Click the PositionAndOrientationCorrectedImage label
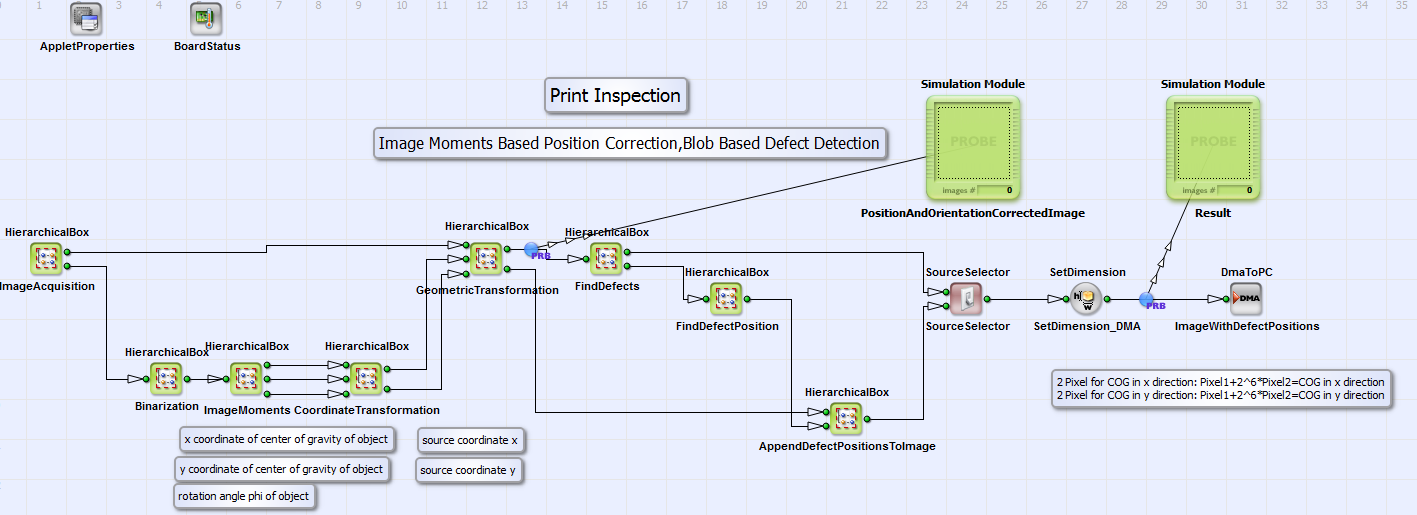Image resolution: width=1417 pixels, height=515 pixels. (973, 213)
